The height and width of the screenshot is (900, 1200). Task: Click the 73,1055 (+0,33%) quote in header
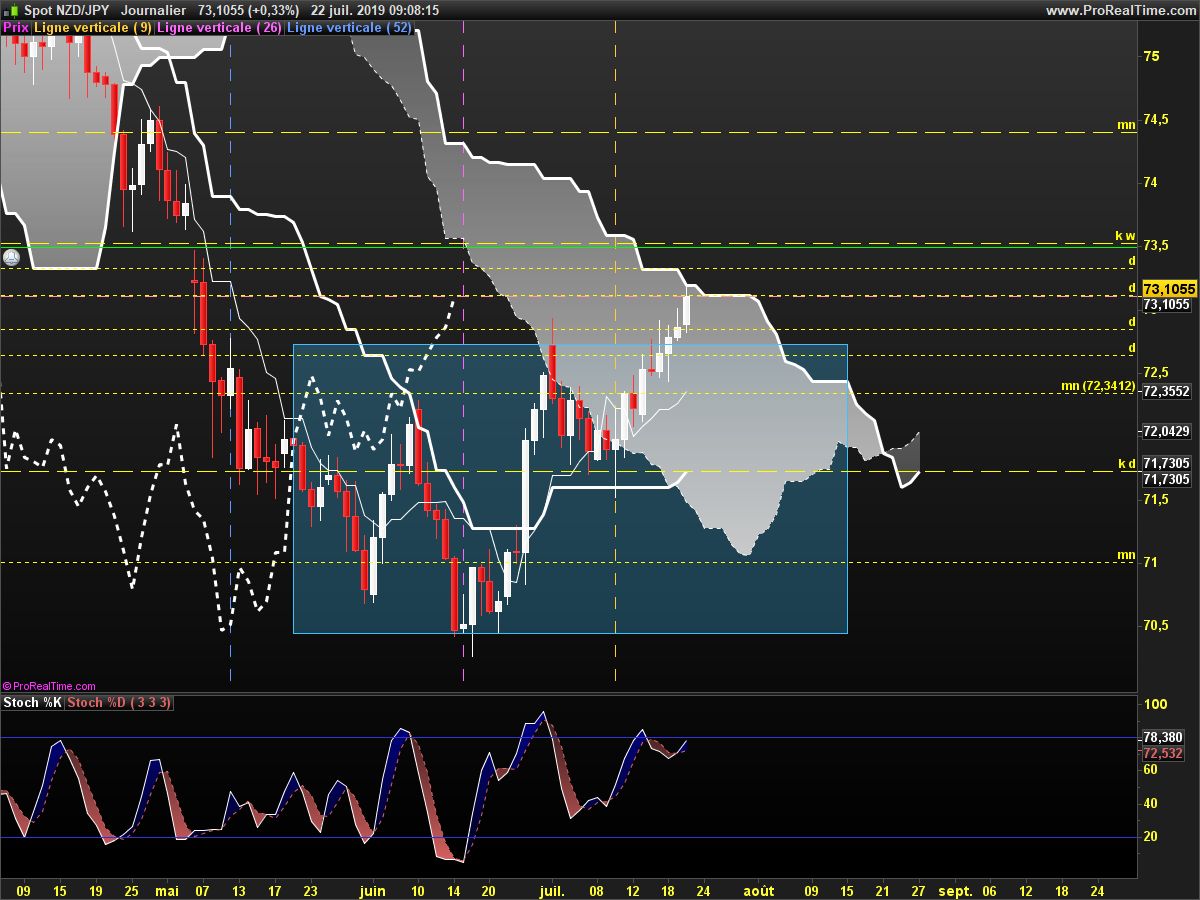(248, 10)
